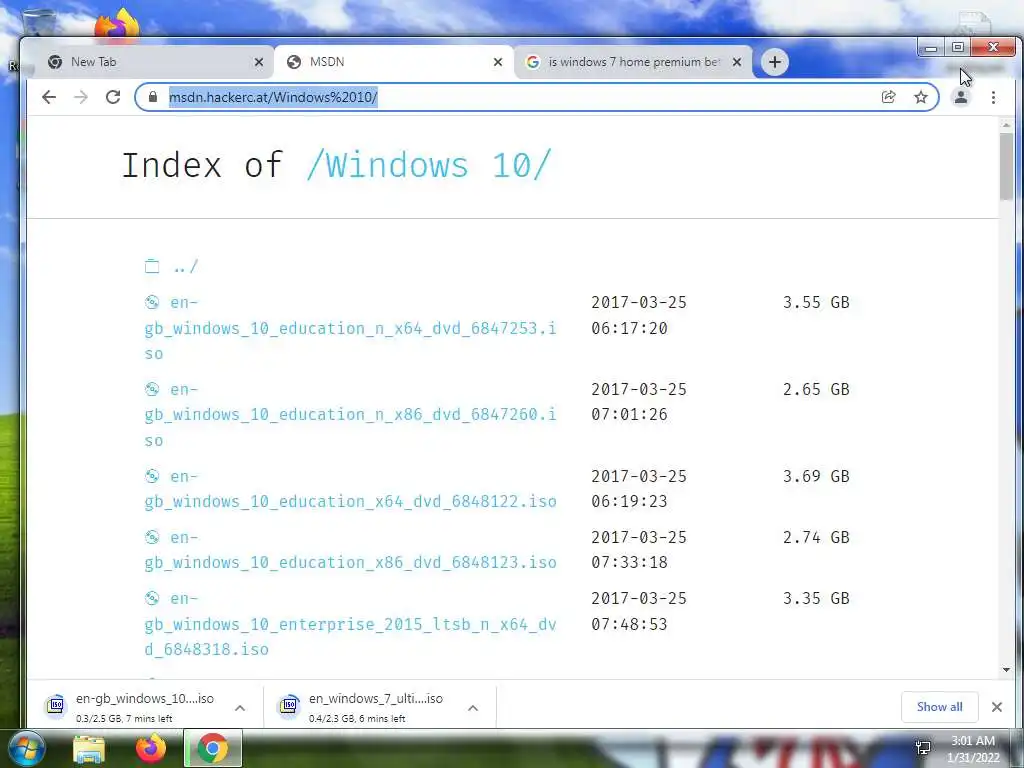Launch Firefox from the taskbar
The width and height of the screenshot is (1024, 768).
pos(151,749)
